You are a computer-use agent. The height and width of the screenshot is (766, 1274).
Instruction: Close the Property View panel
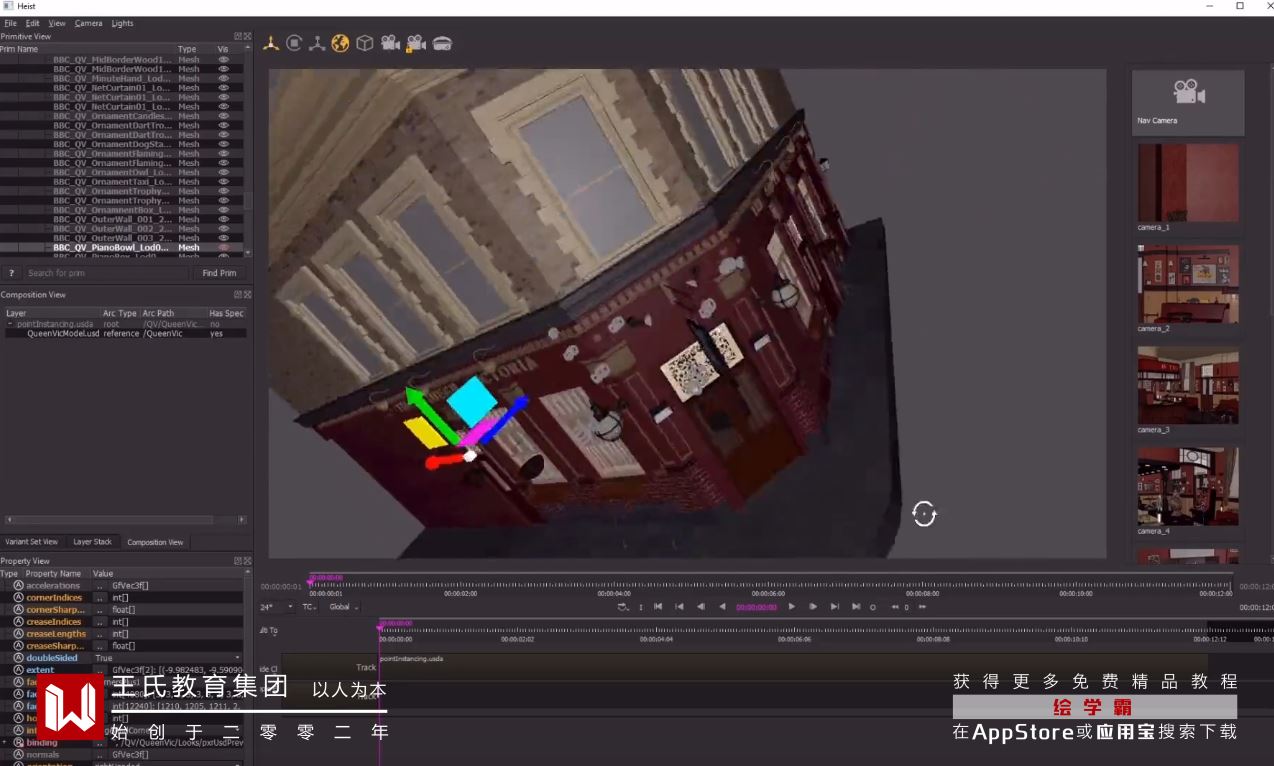pyautogui.click(x=247, y=561)
